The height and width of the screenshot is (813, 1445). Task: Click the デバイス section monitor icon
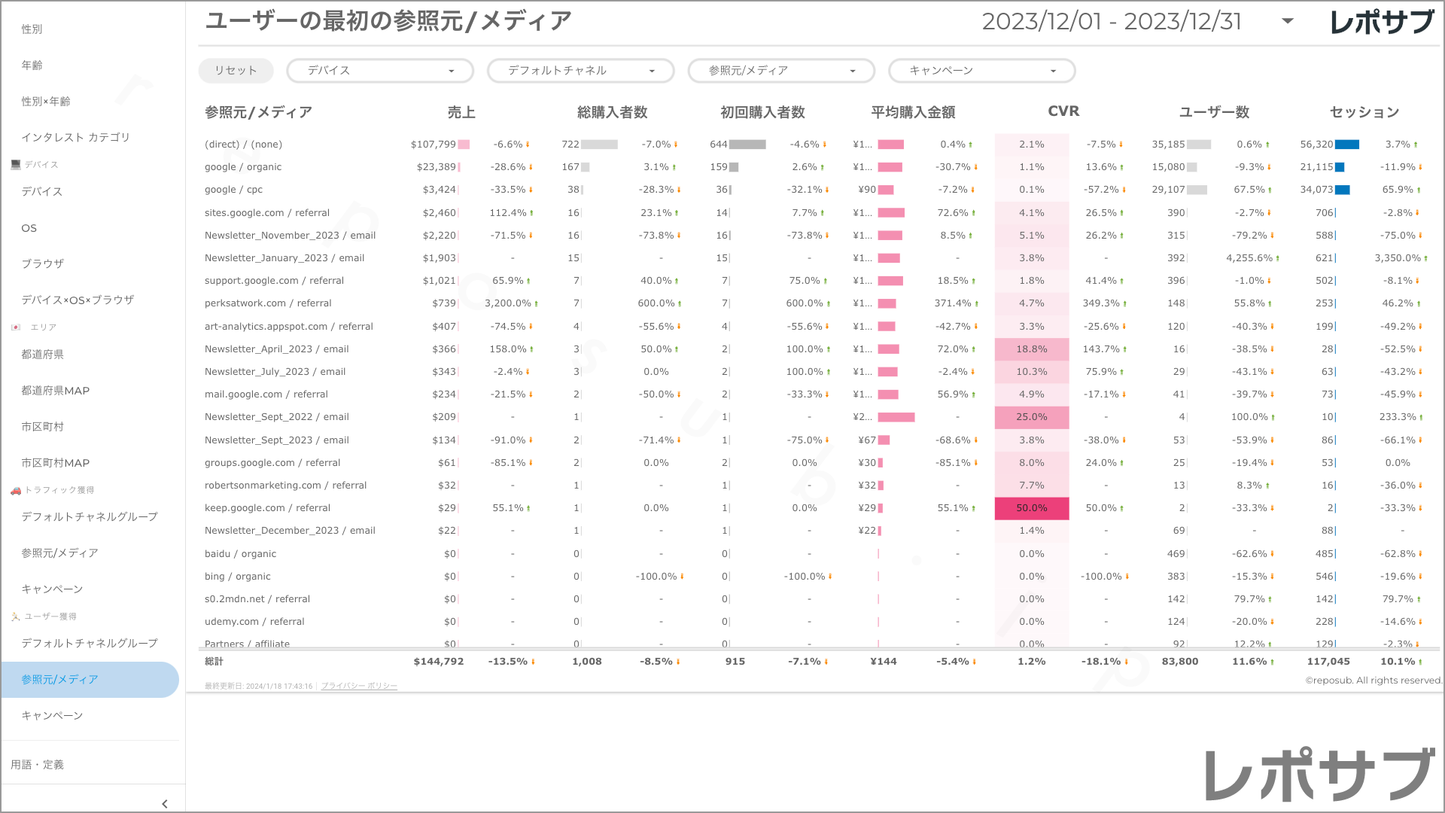15,164
